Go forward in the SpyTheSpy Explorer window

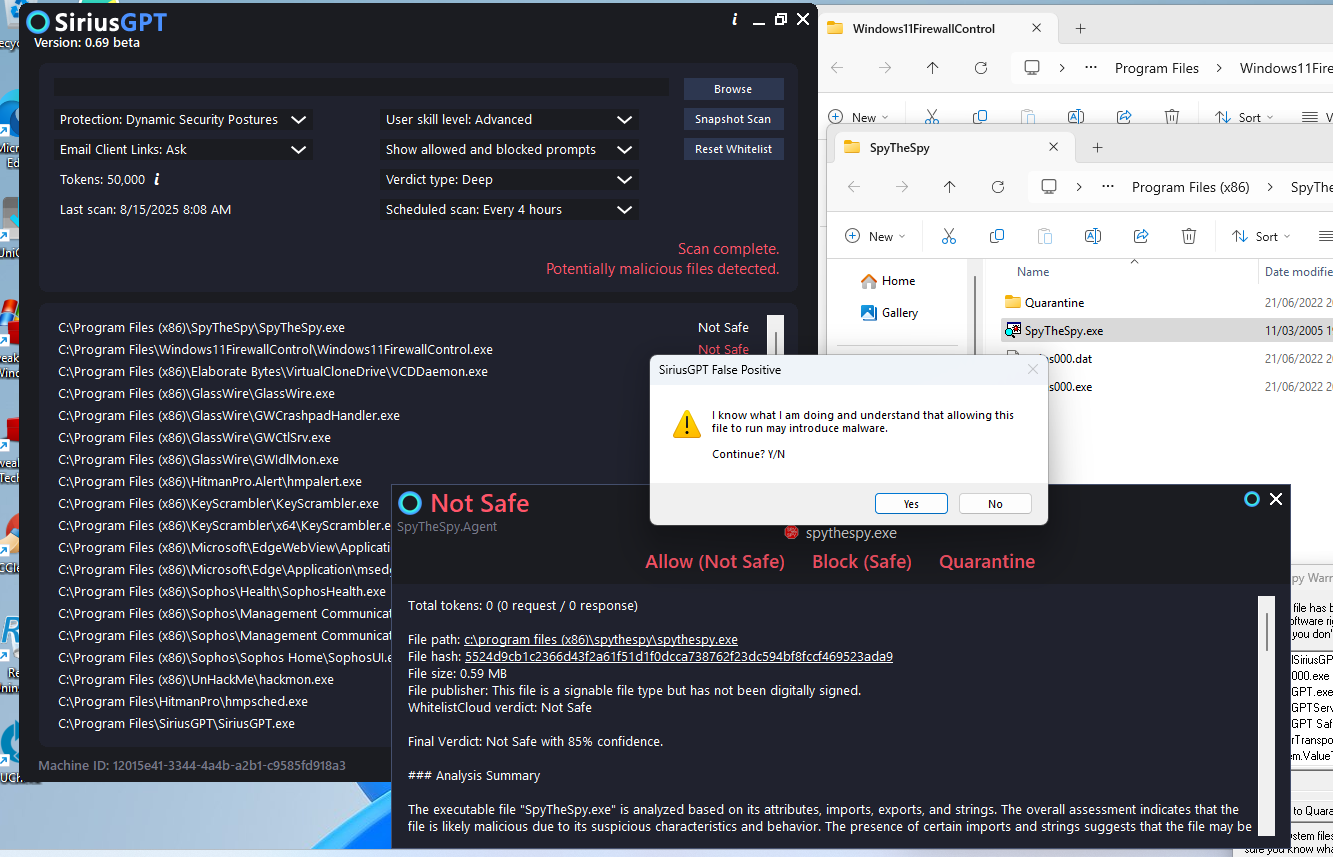coord(902,187)
